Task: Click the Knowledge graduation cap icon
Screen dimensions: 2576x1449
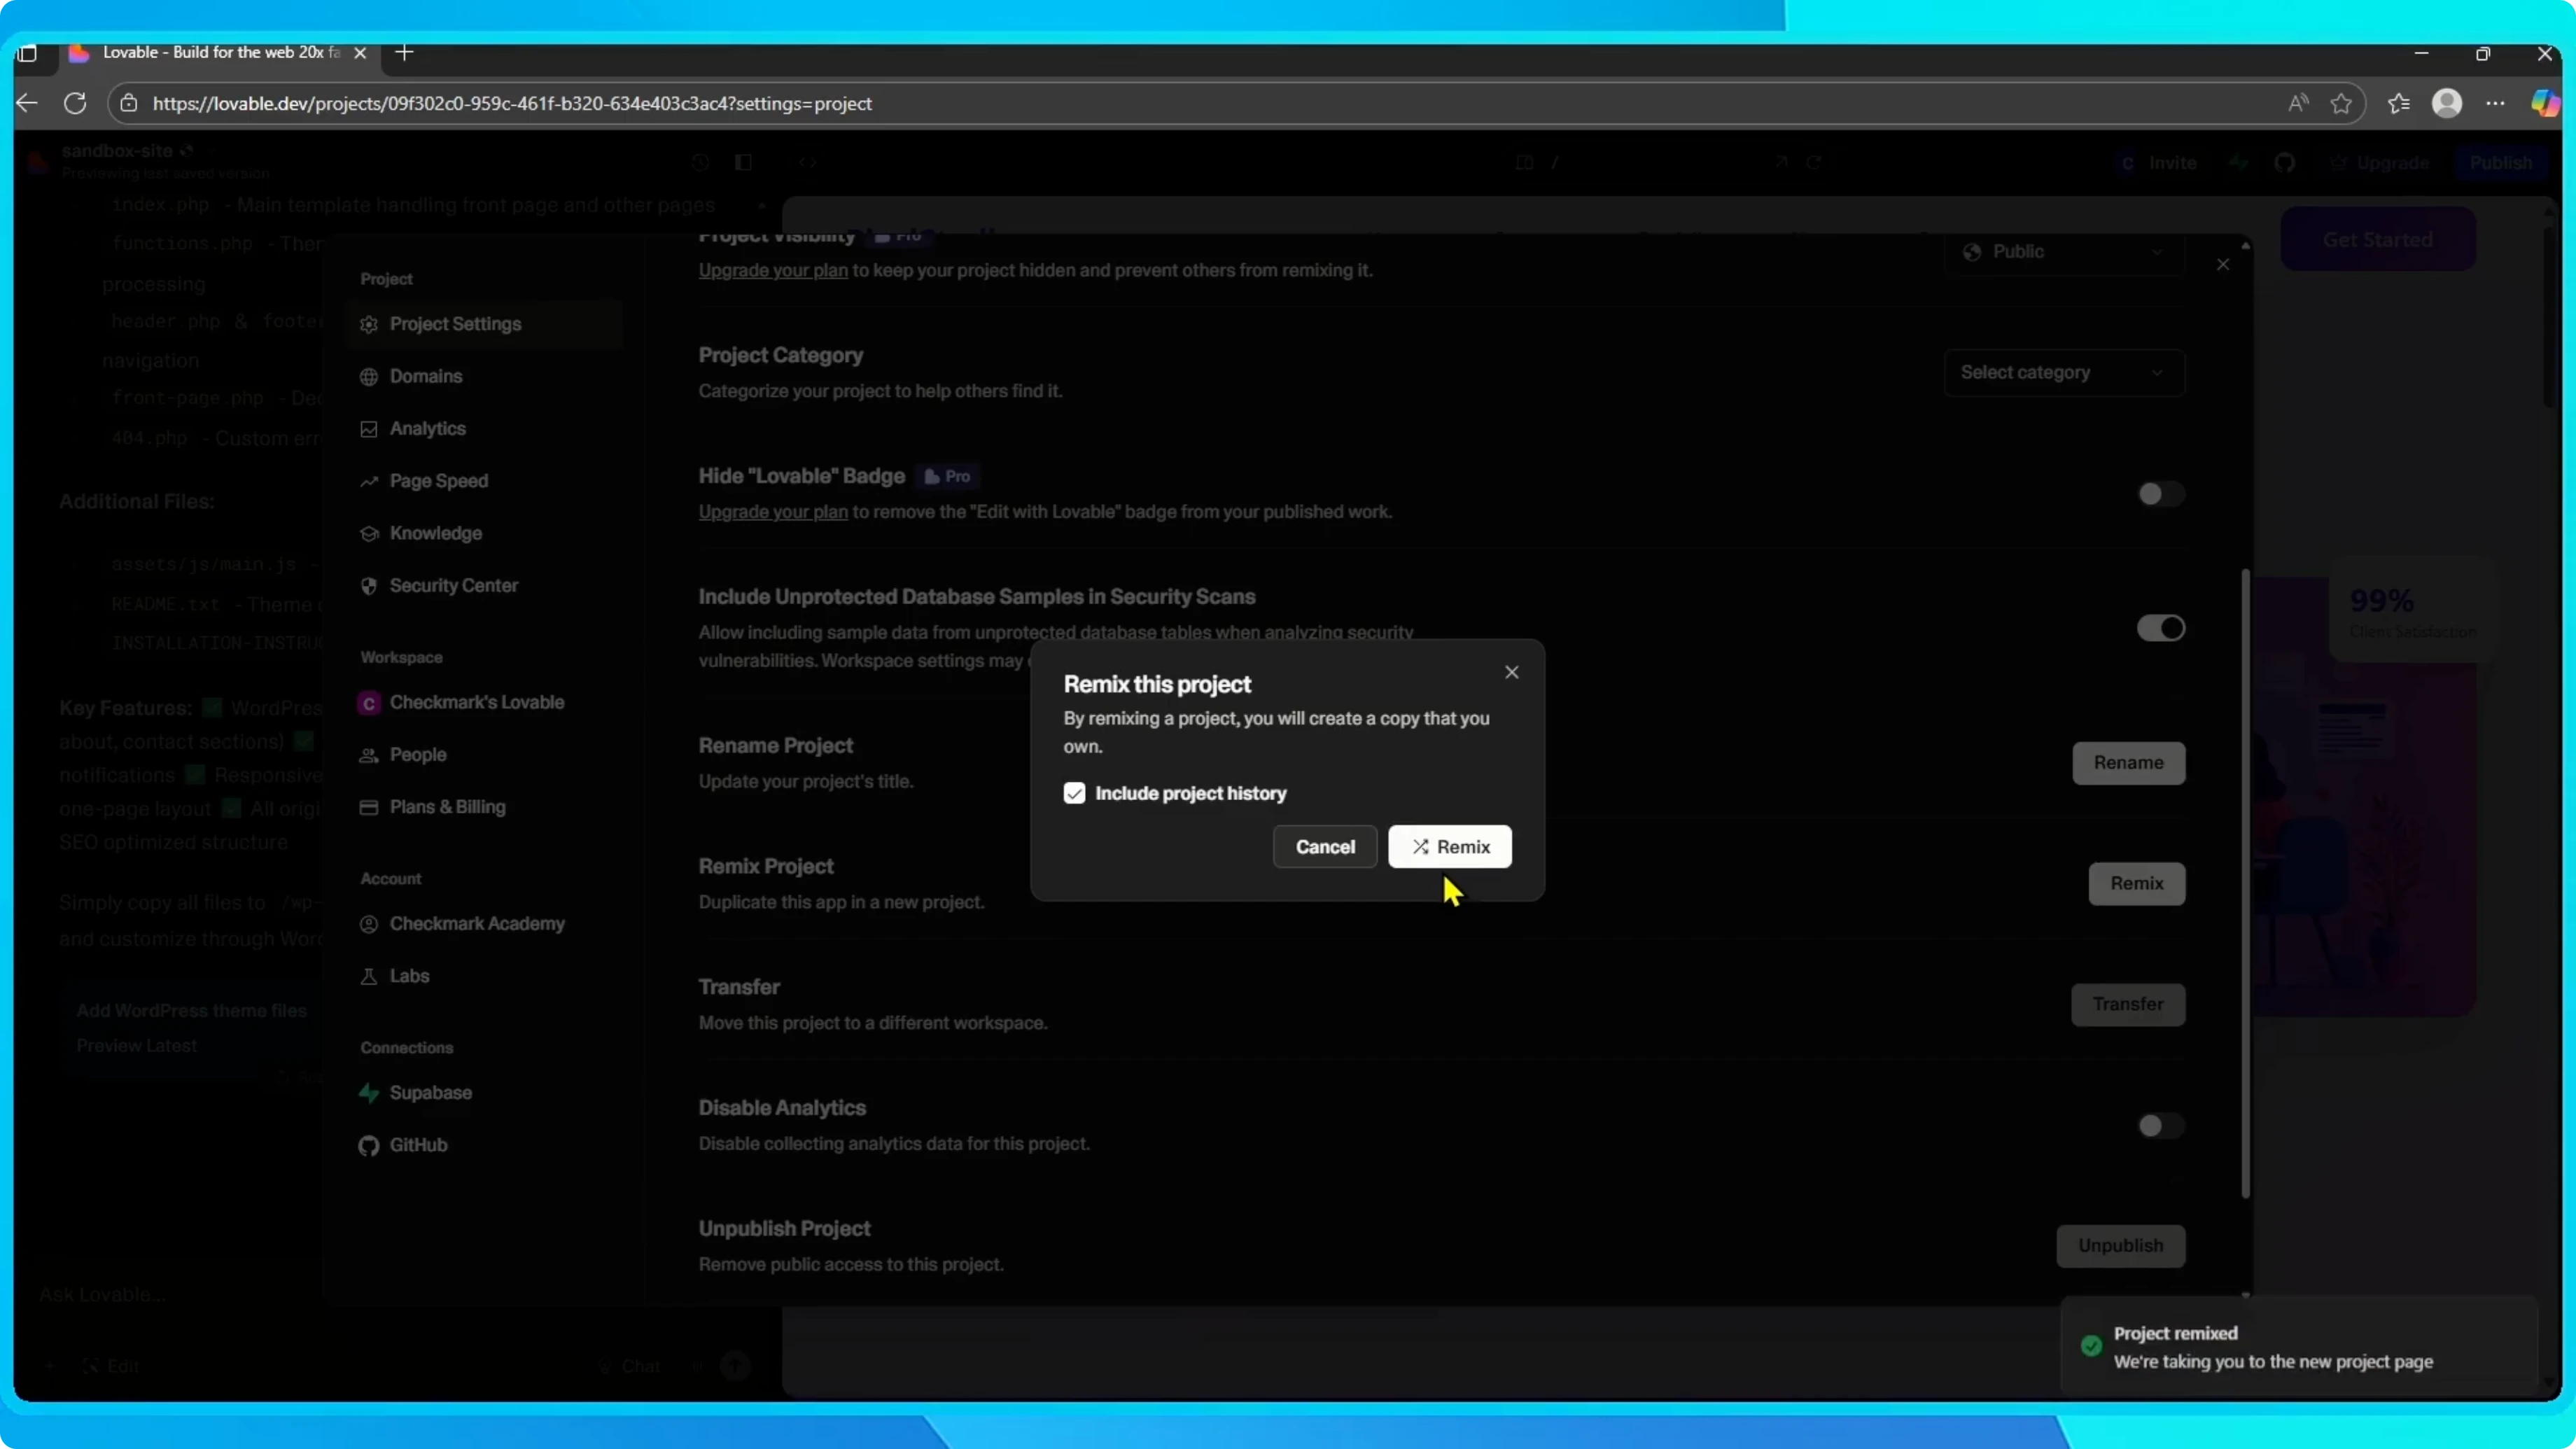Action: tap(369, 534)
